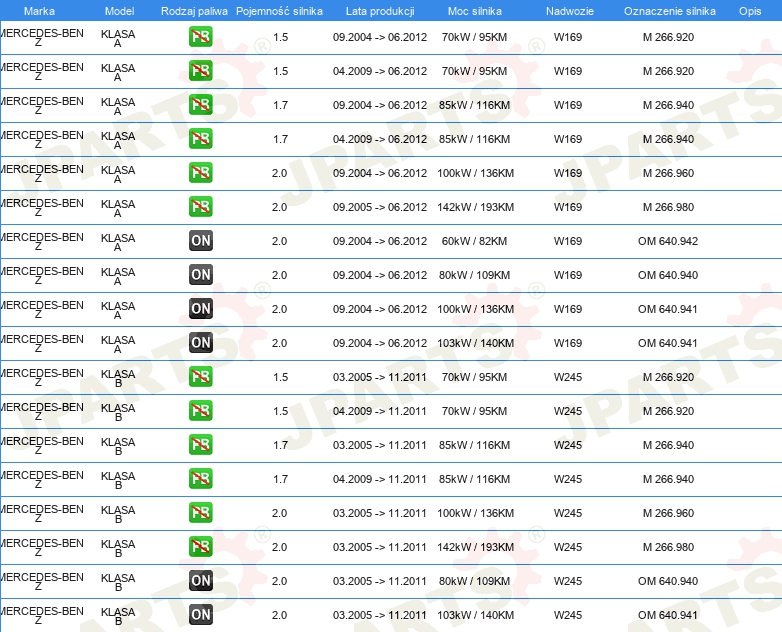The height and width of the screenshot is (632, 782).
Task: Click the Oznaczenie silnika column header
Action: [x=670, y=11]
